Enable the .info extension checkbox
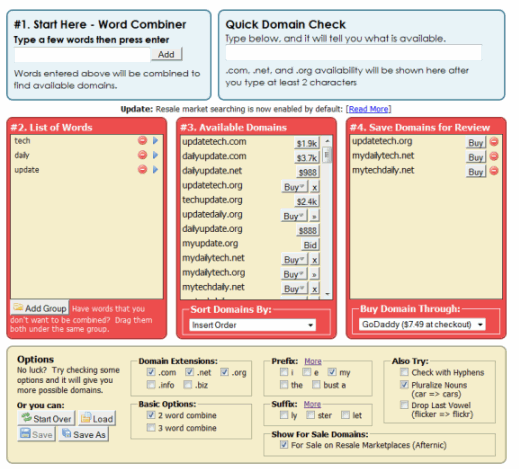 click(x=151, y=385)
